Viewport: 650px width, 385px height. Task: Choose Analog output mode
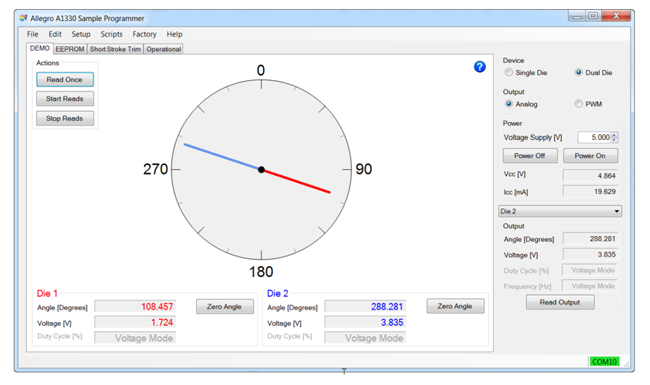509,104
